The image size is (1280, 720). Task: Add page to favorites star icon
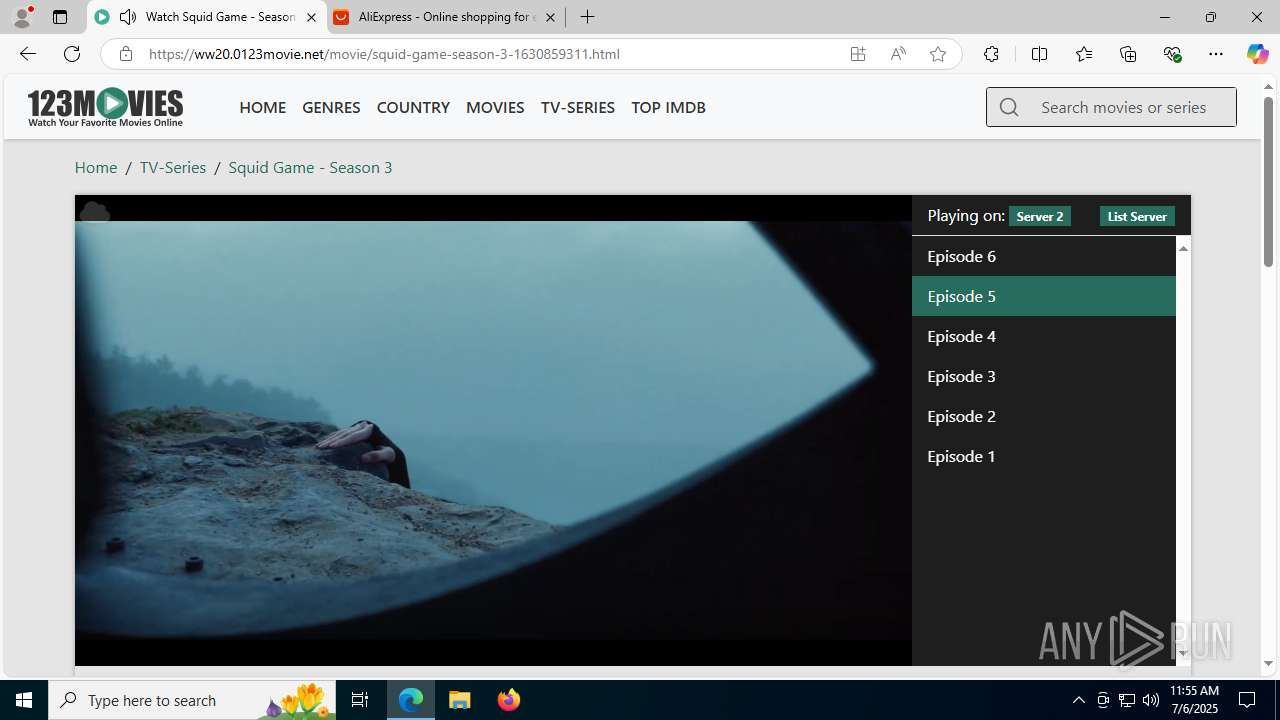coord(938,54)
